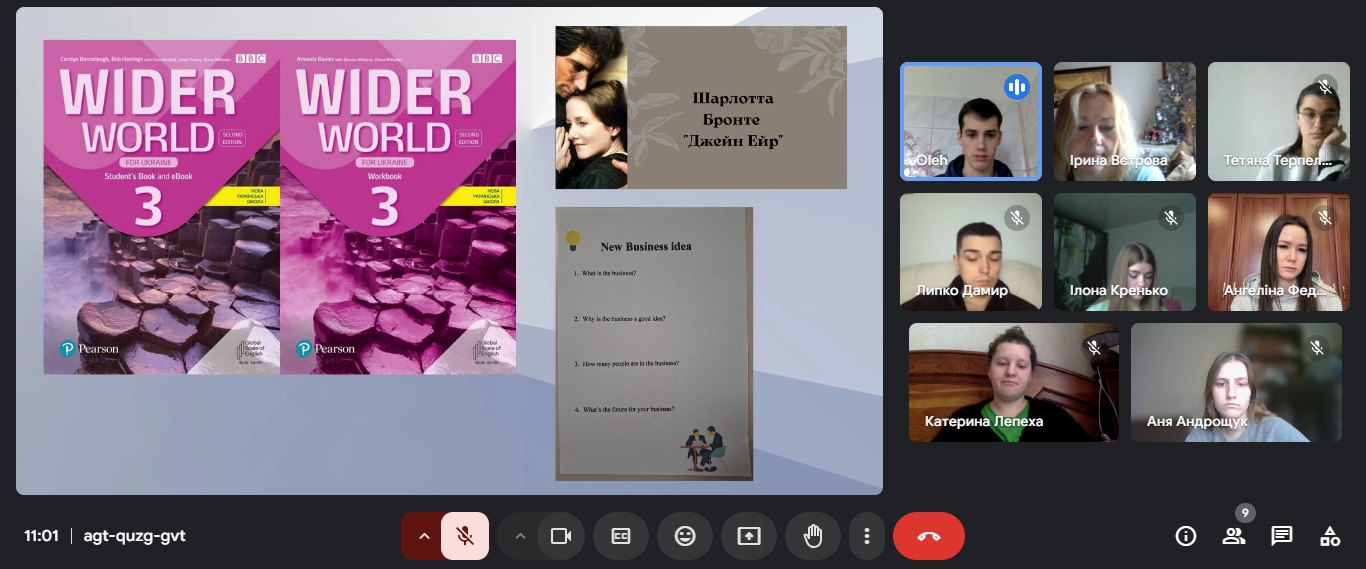Click the participant count badge showing 9

click(1244, 513)
